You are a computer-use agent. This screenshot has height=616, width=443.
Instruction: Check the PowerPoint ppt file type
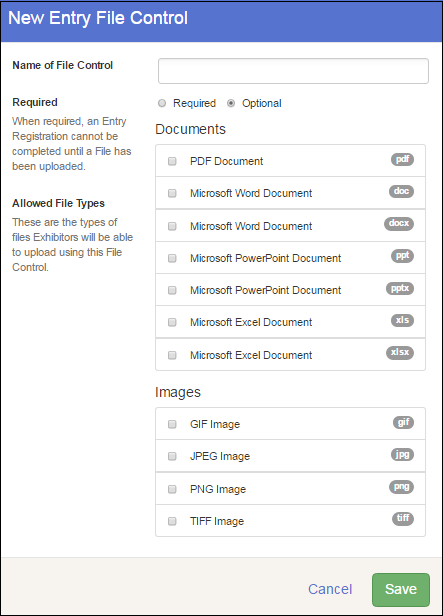click(x=172, y=258)
